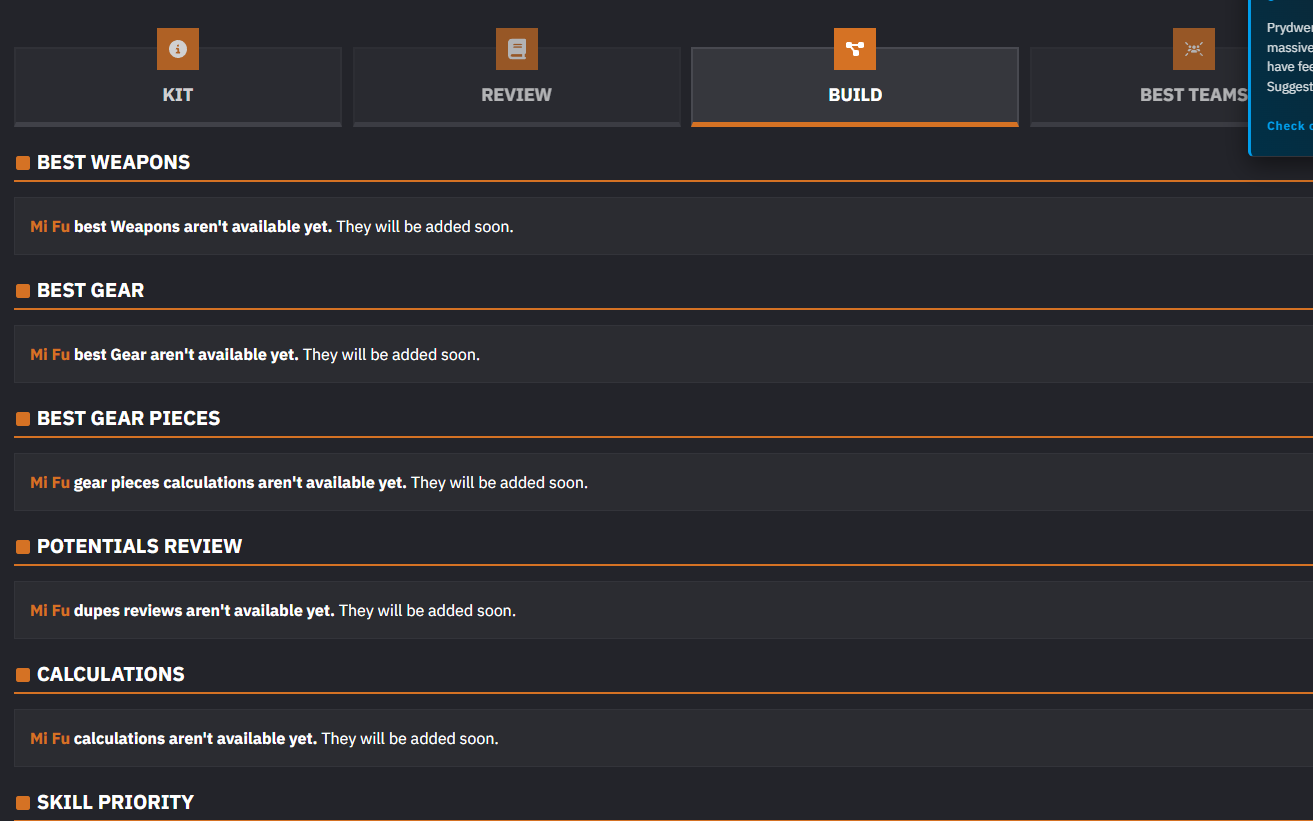1313x821 pixels.
Task: Select the BUILD tab
Action: point(855,87)
